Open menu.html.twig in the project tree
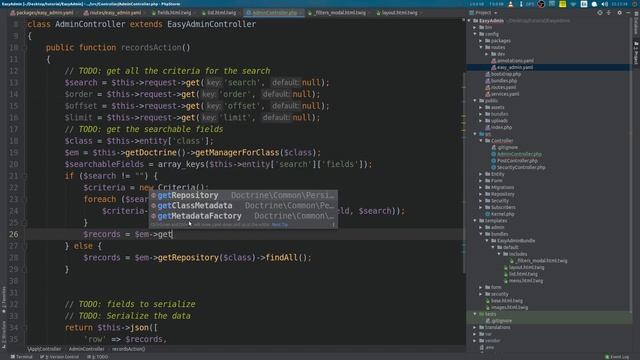 524,280
